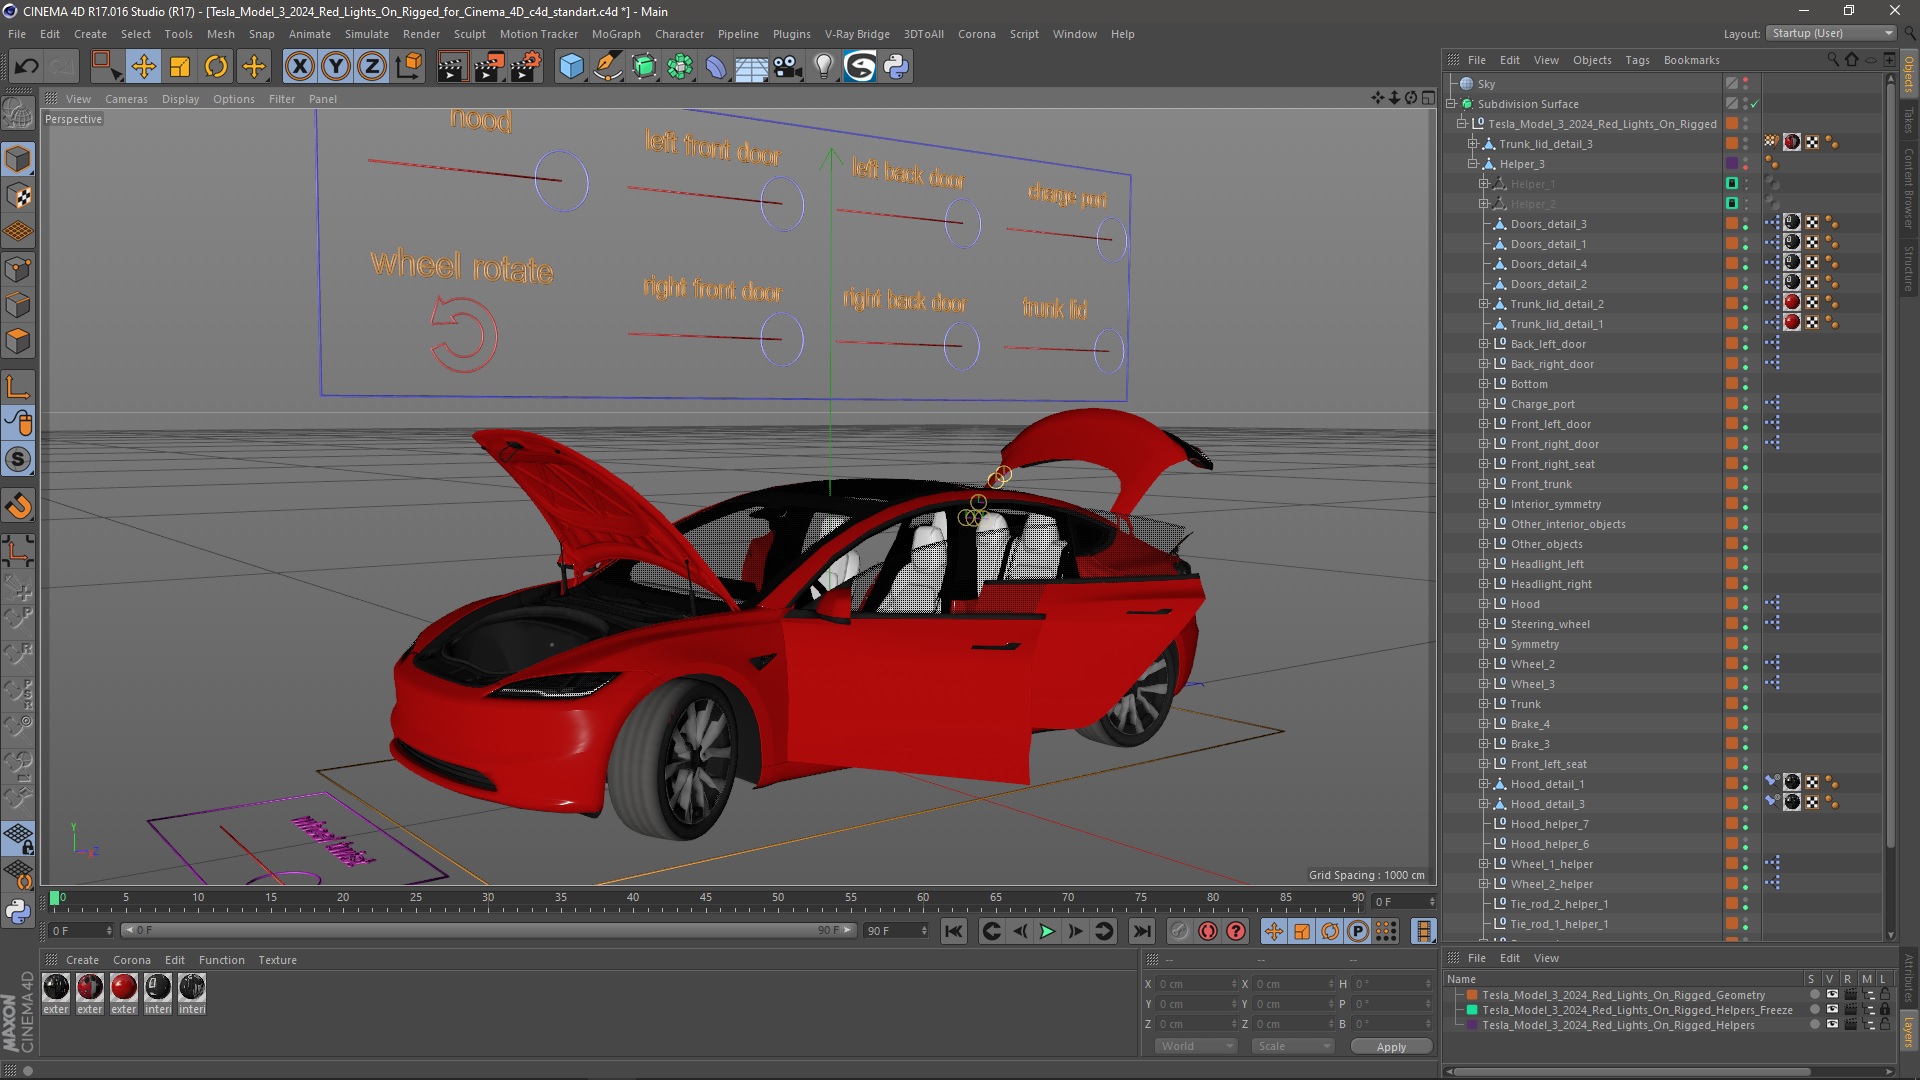The height and width of the screenshot is (1080, 1920).
Task: Open the material manager Texture menu
Action: (x=277, y=960)
